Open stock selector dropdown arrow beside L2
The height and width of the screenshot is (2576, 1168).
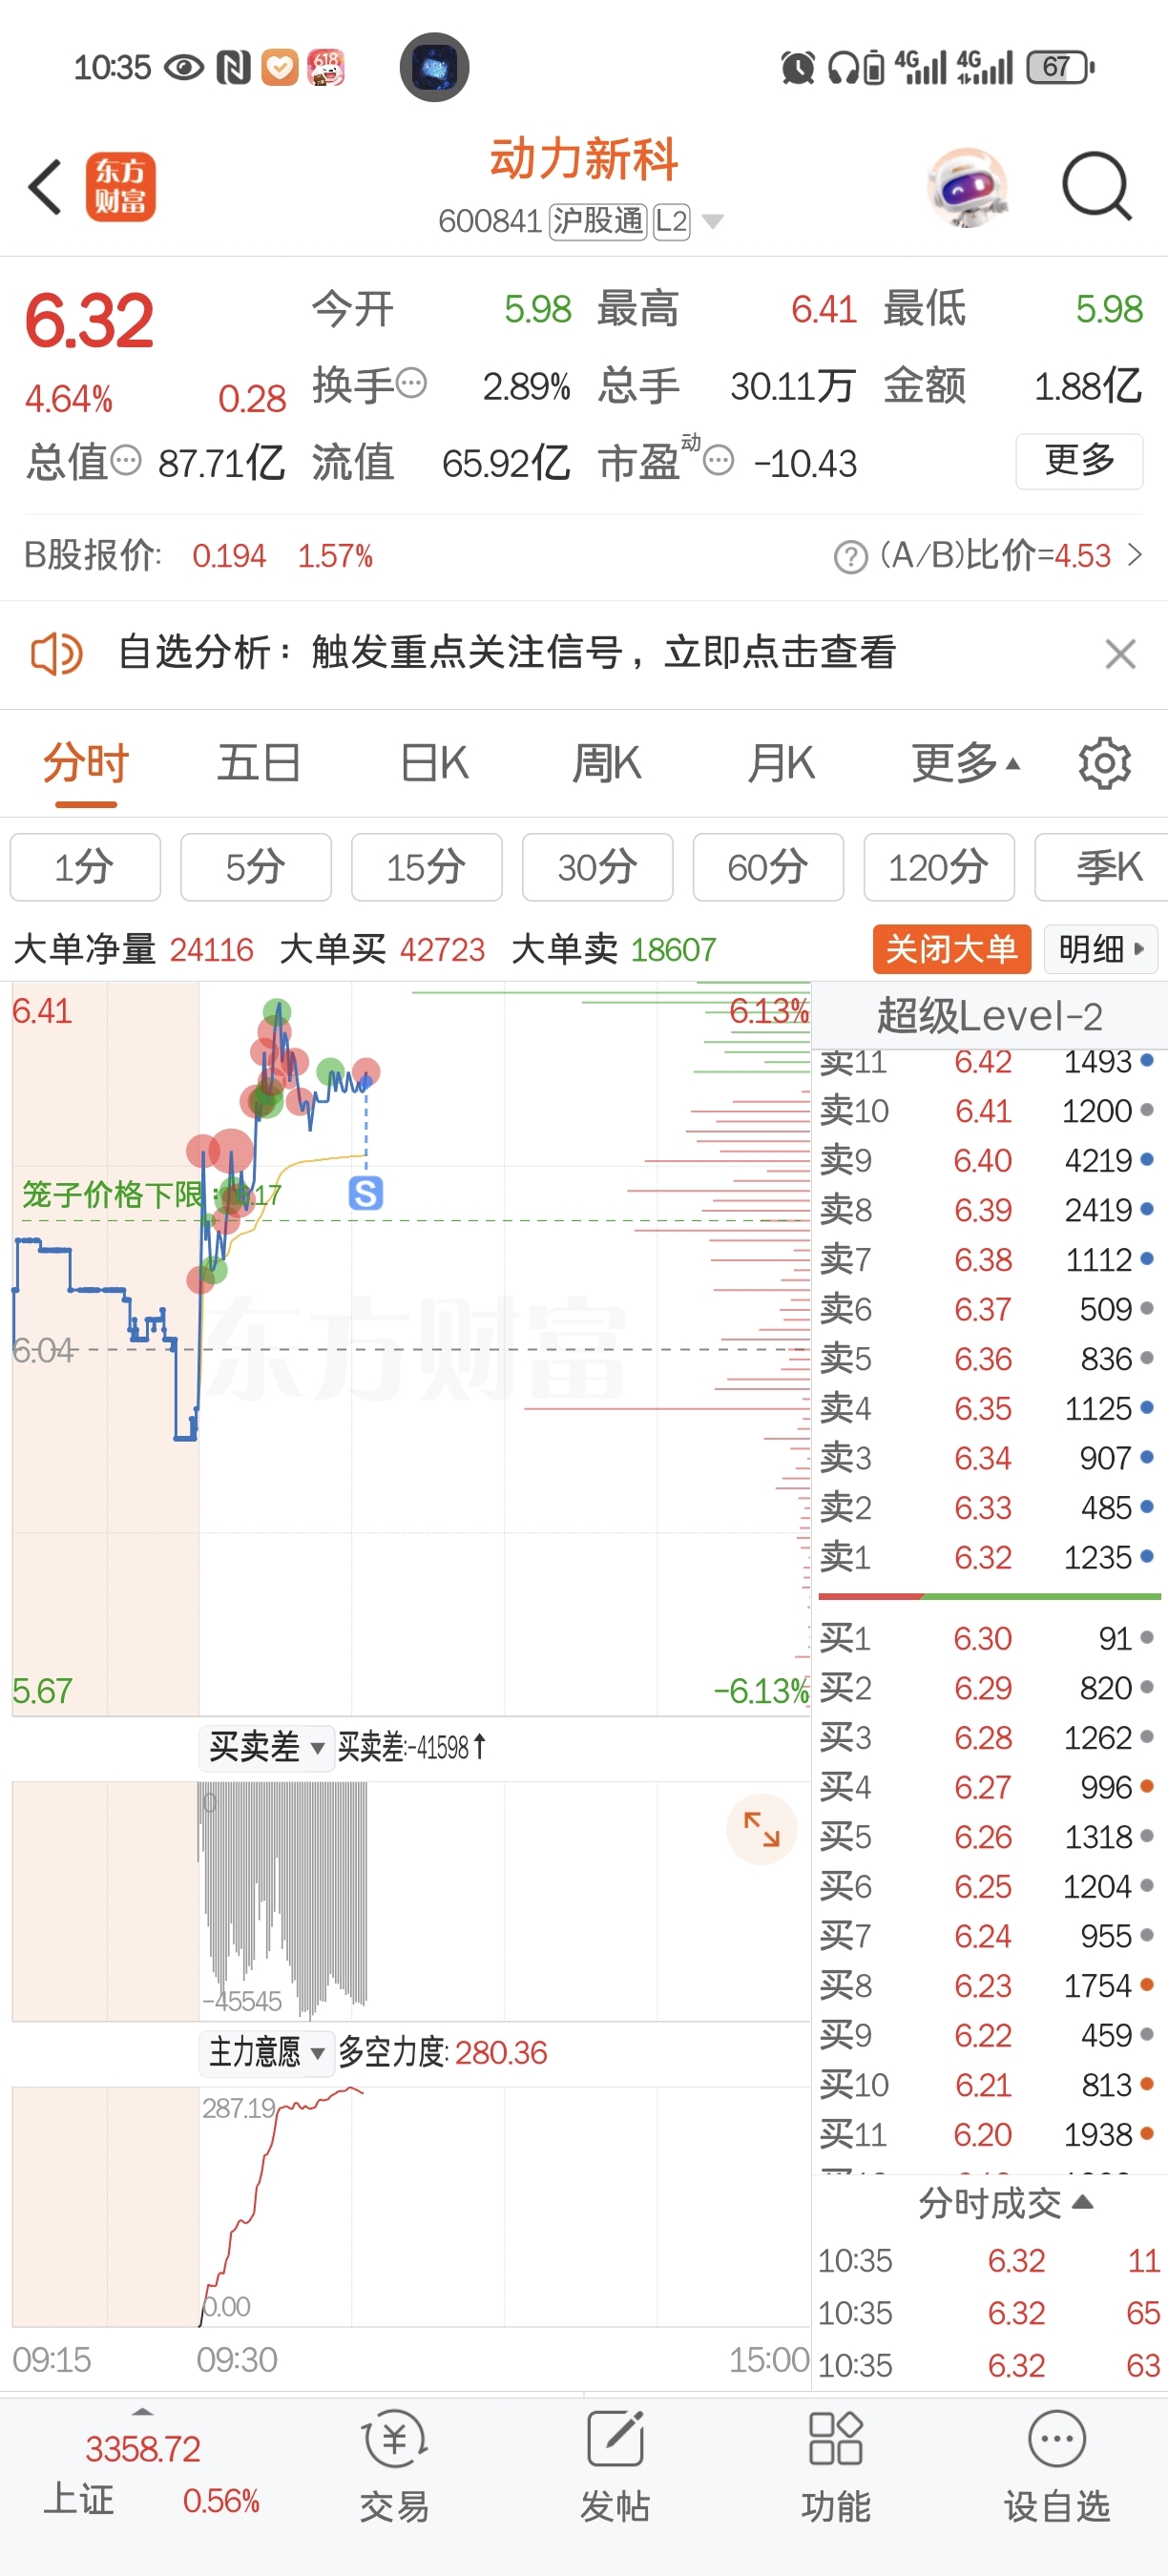713,221
